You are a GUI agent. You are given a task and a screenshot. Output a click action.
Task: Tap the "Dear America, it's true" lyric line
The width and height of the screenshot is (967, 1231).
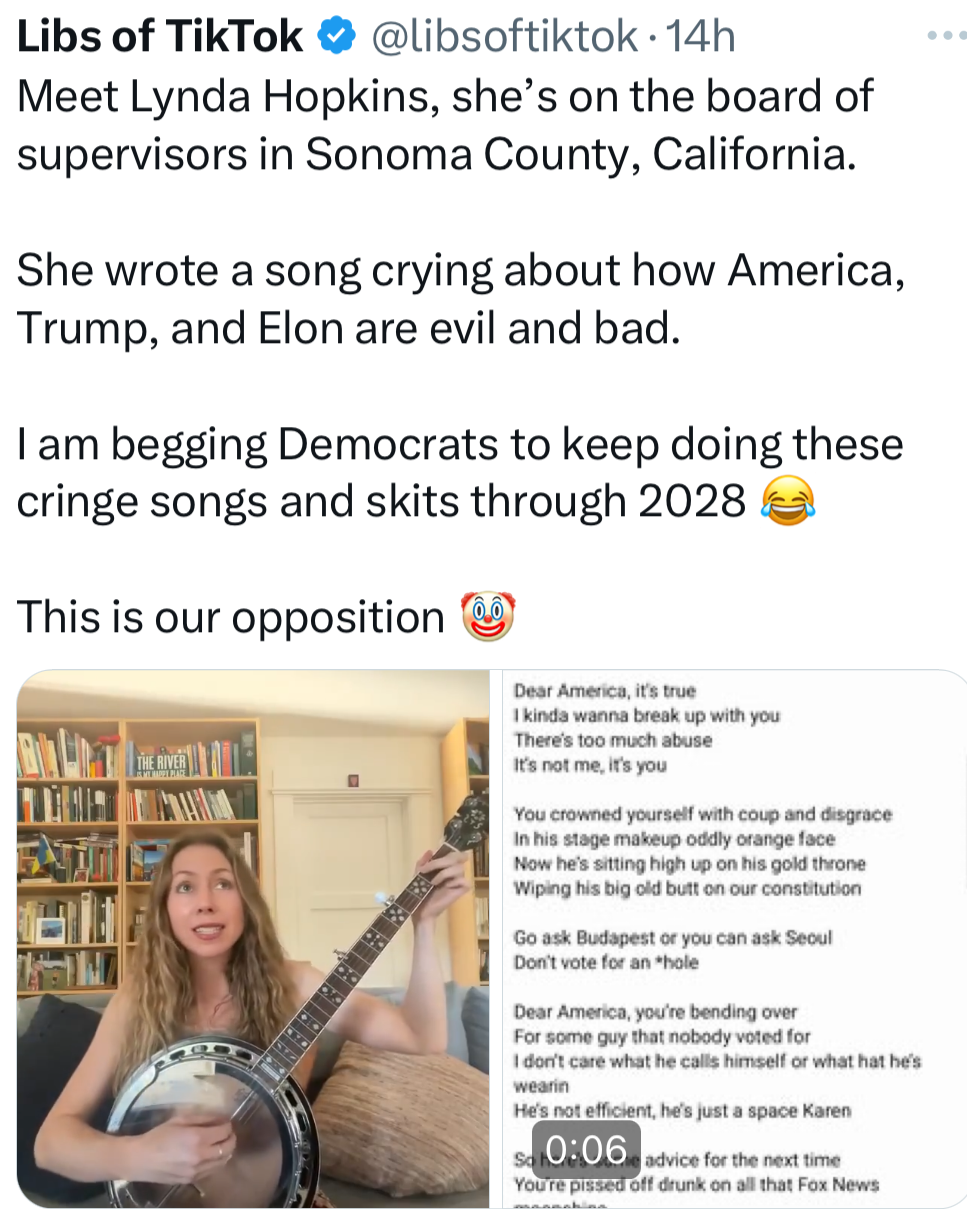click(x=604, y=691)
